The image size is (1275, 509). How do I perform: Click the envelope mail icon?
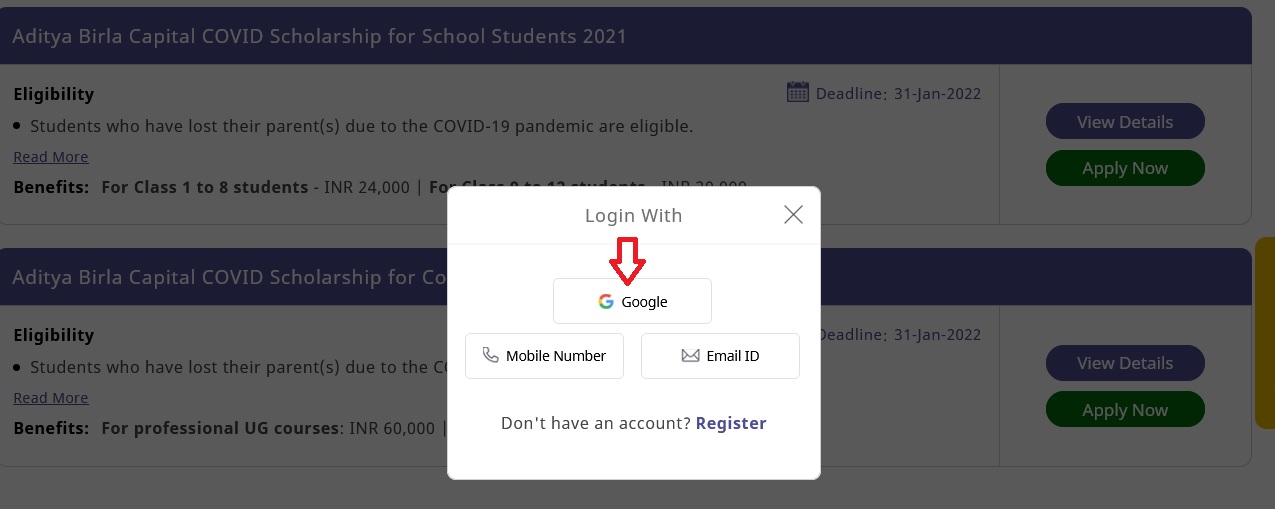(690, 355)
